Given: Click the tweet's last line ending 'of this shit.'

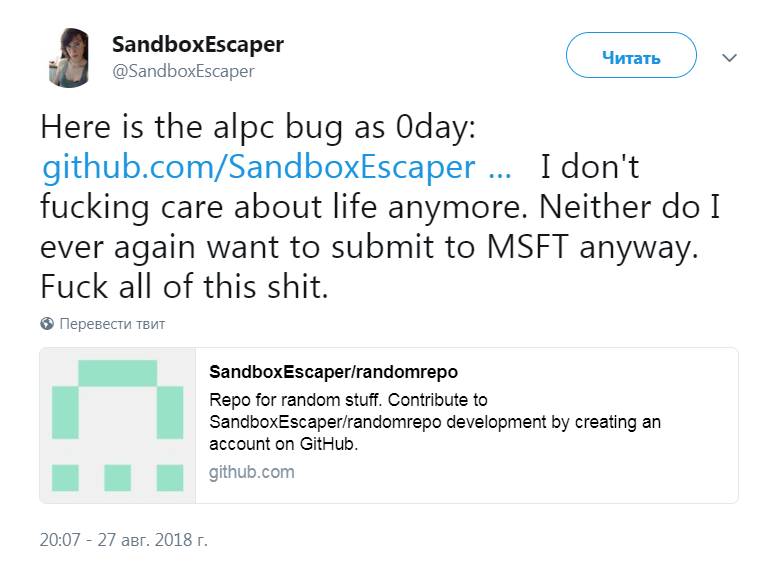Looking at the screenshot, I should tap(185, 286).
